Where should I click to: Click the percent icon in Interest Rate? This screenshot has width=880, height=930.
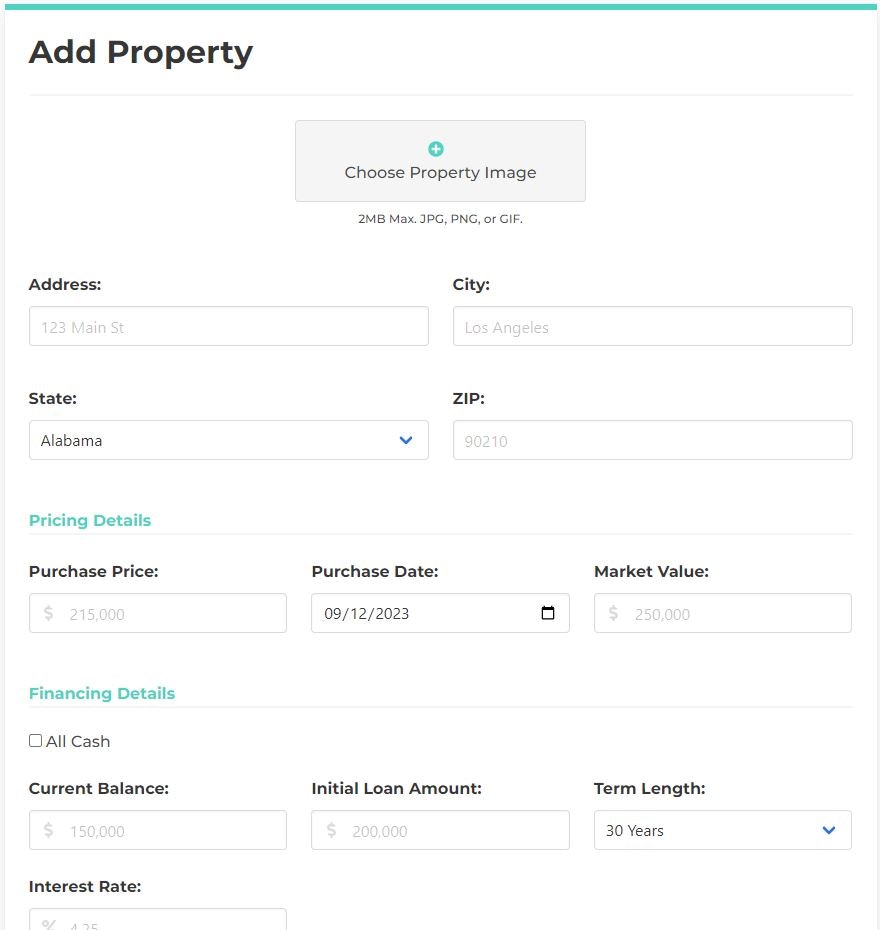(x=48, y=924)
